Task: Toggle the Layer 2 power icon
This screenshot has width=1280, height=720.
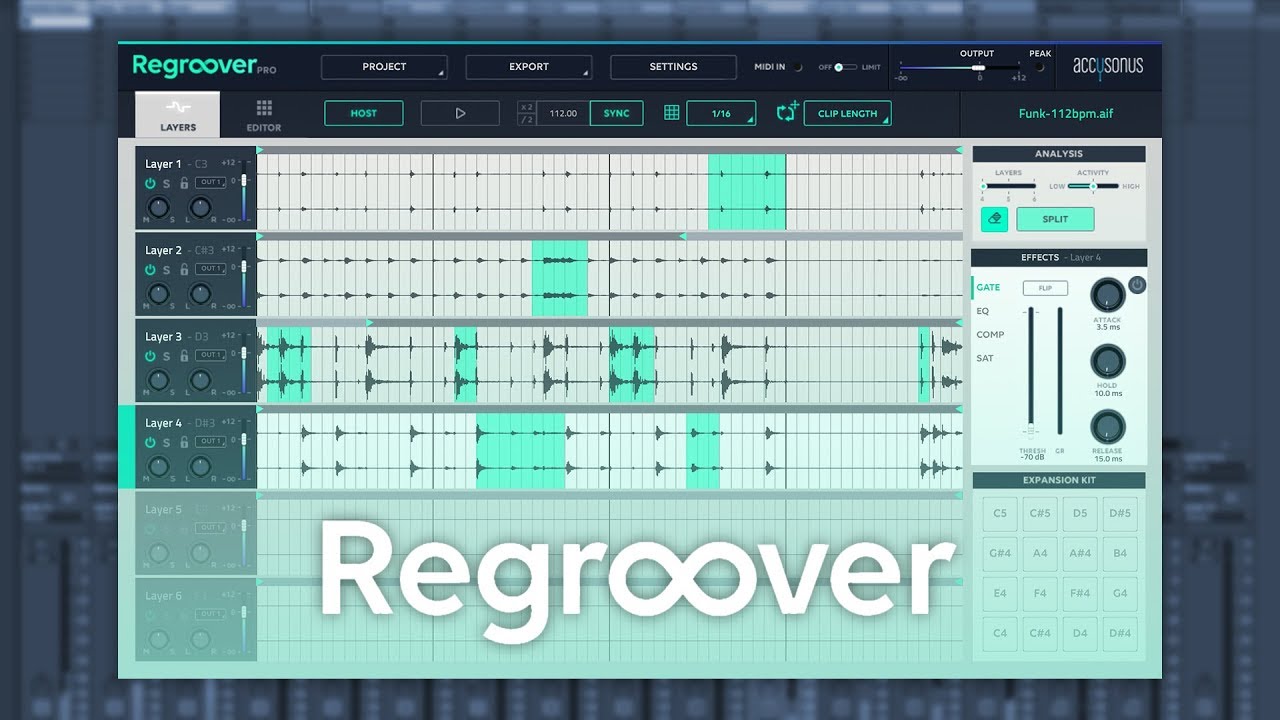Action: pos(150,270)
